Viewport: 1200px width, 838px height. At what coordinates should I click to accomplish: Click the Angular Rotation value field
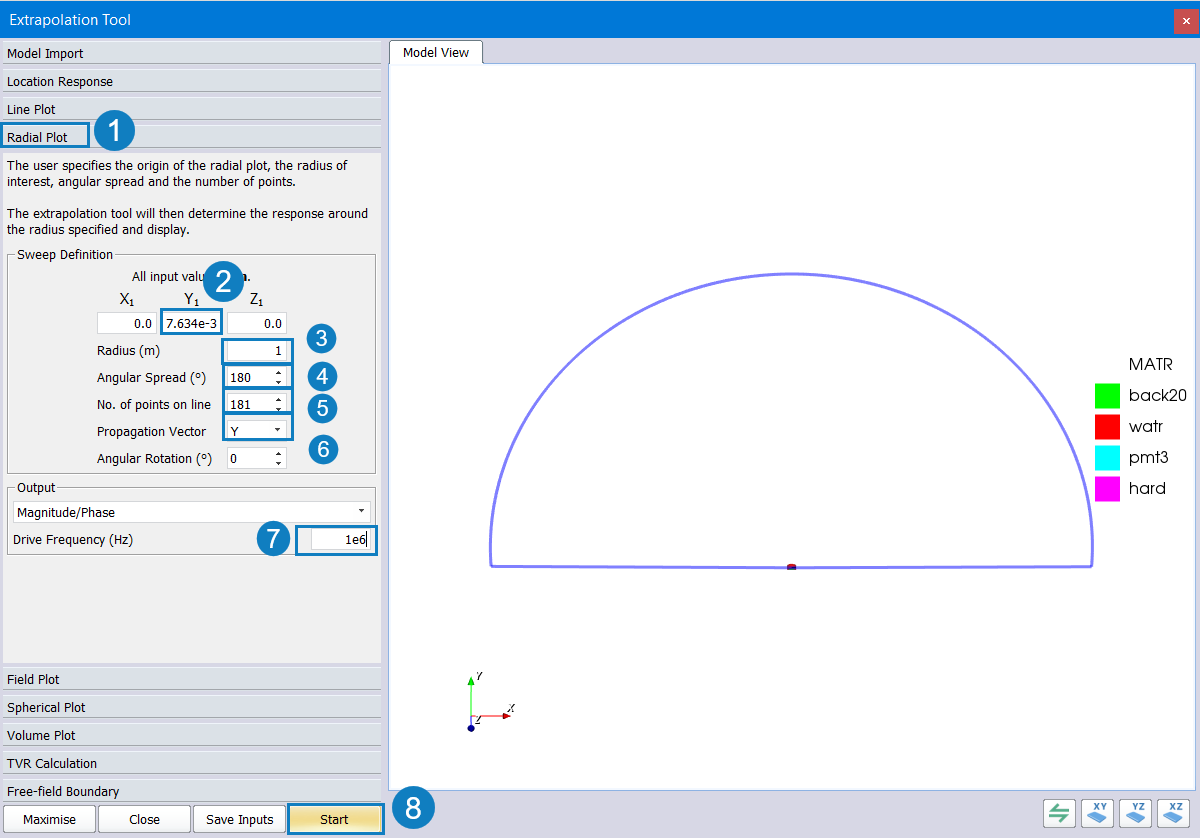click(x=249, y=458)
